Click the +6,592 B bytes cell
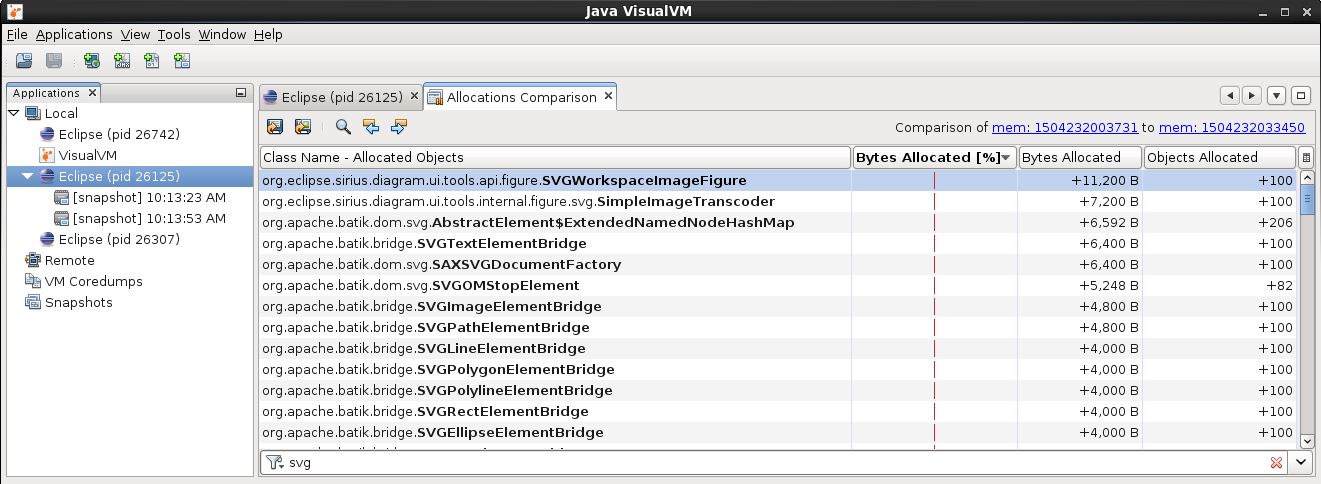 pos(1081,222)
